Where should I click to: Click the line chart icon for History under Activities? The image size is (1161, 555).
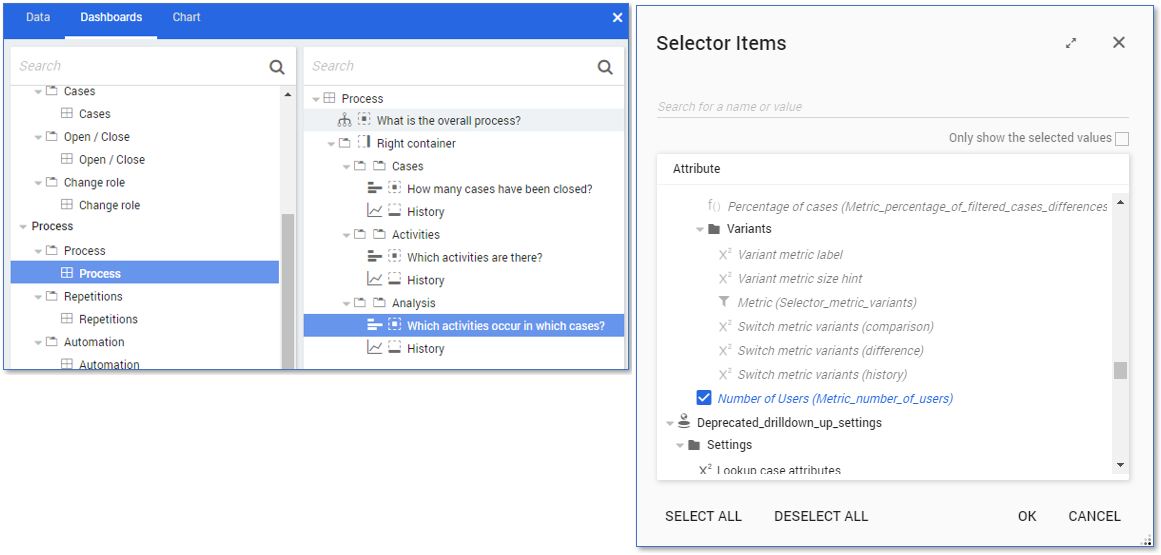[x=375, y=280]
